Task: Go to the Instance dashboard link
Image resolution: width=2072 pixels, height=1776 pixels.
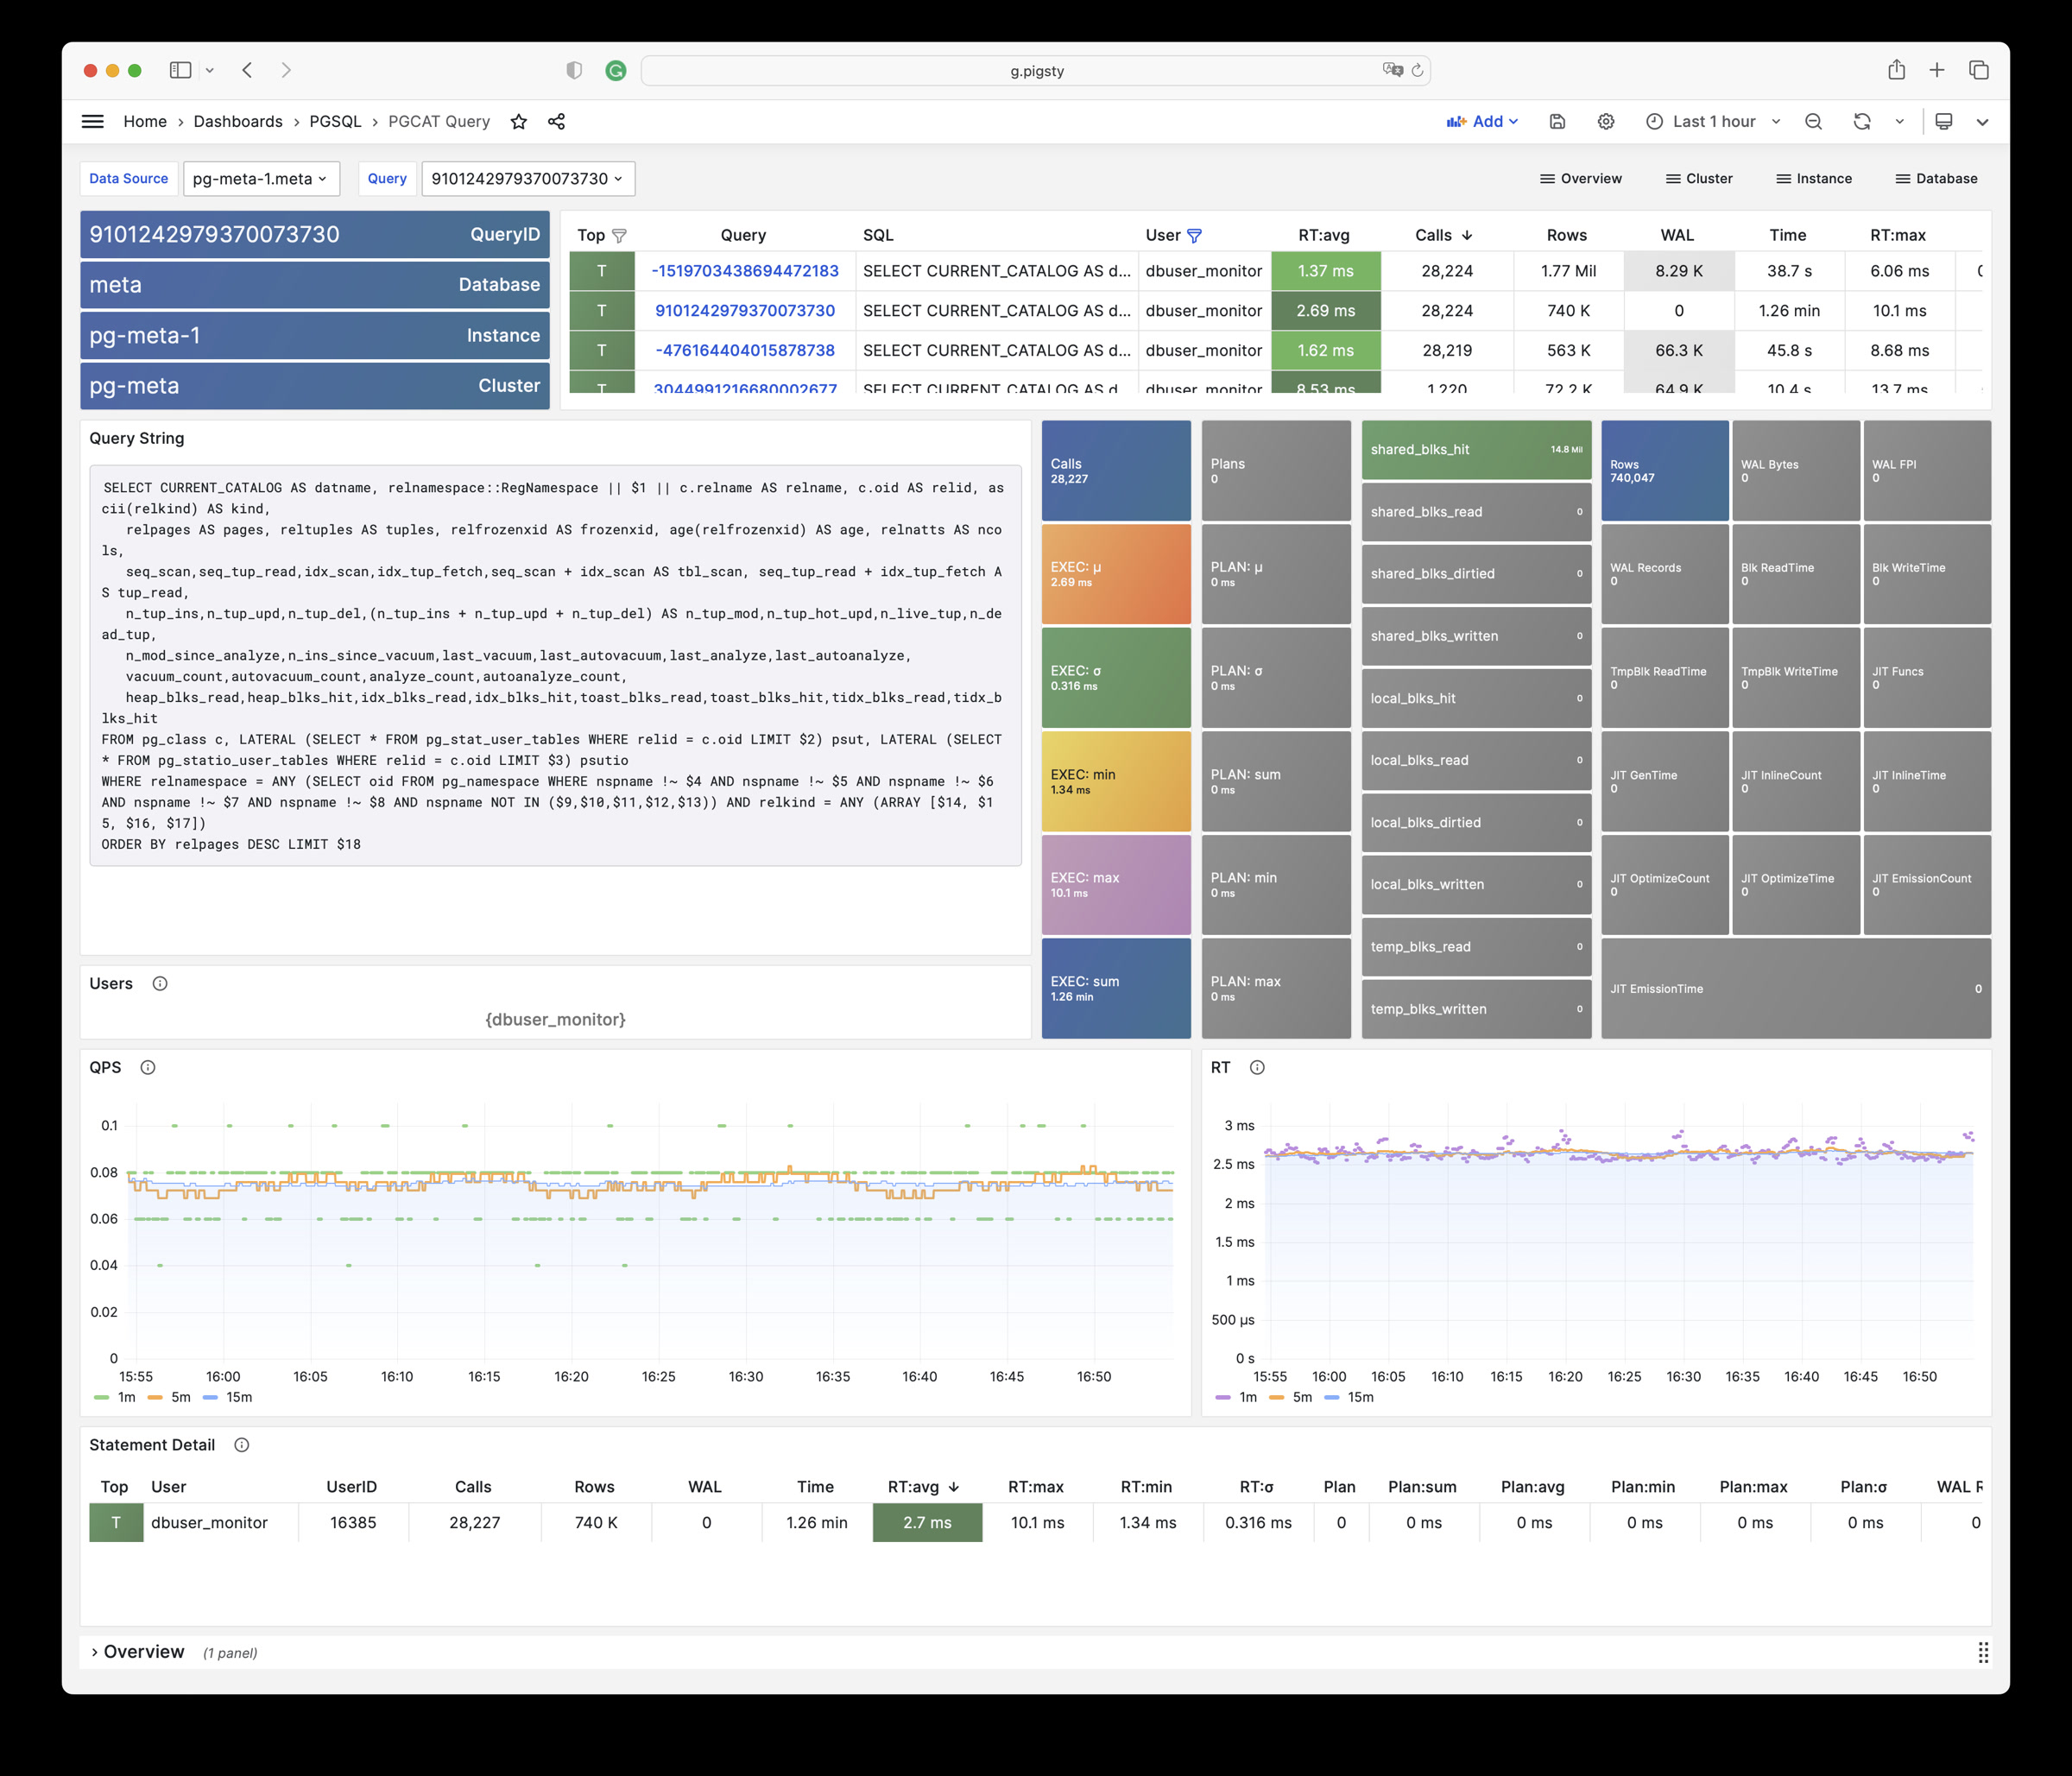Action: 1813,179
